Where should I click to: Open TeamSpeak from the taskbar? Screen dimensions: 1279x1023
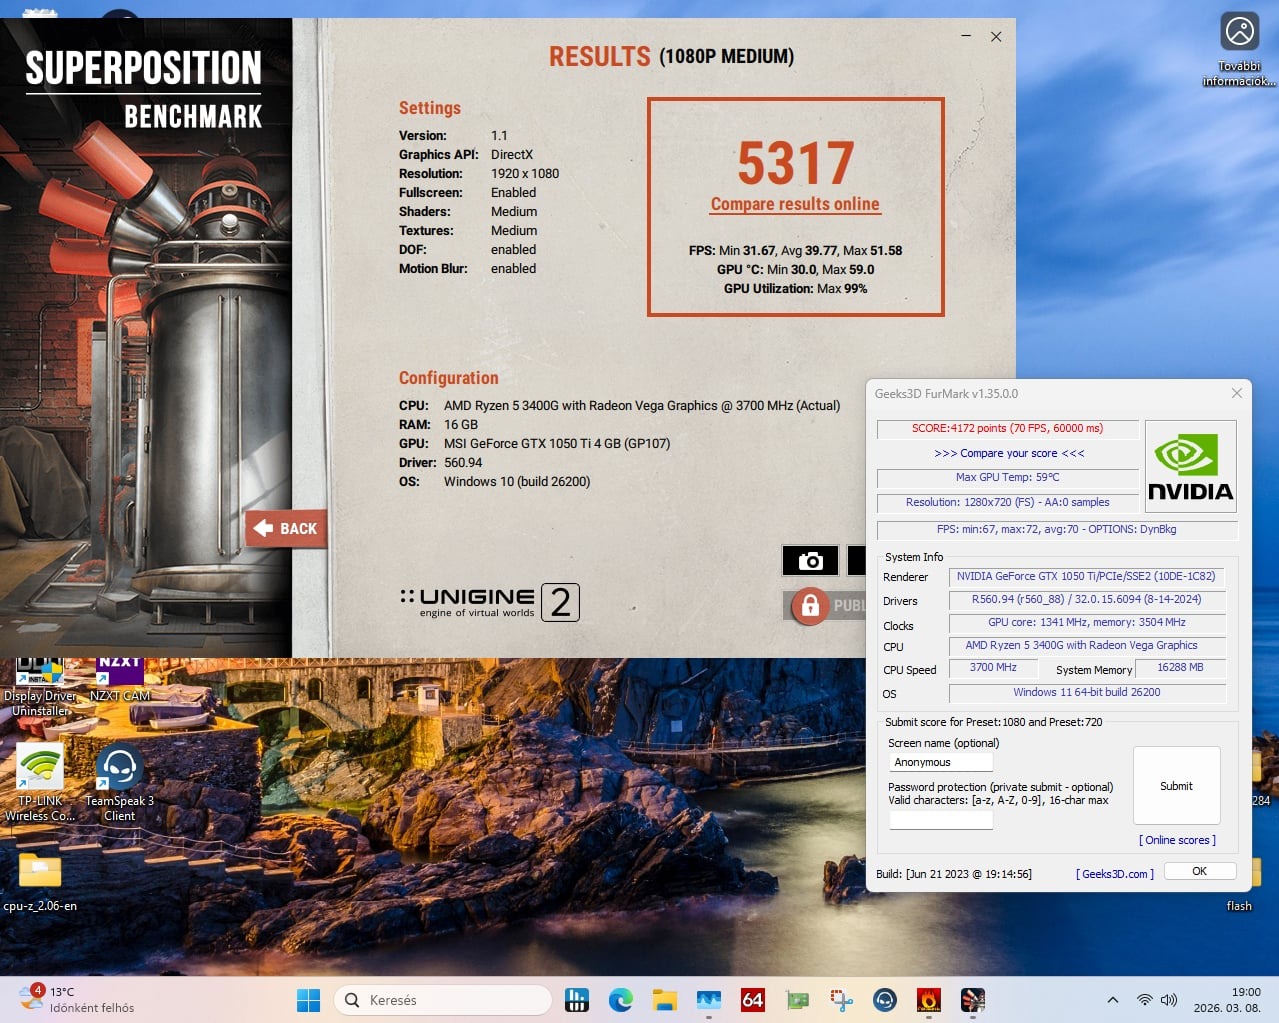885,1000
